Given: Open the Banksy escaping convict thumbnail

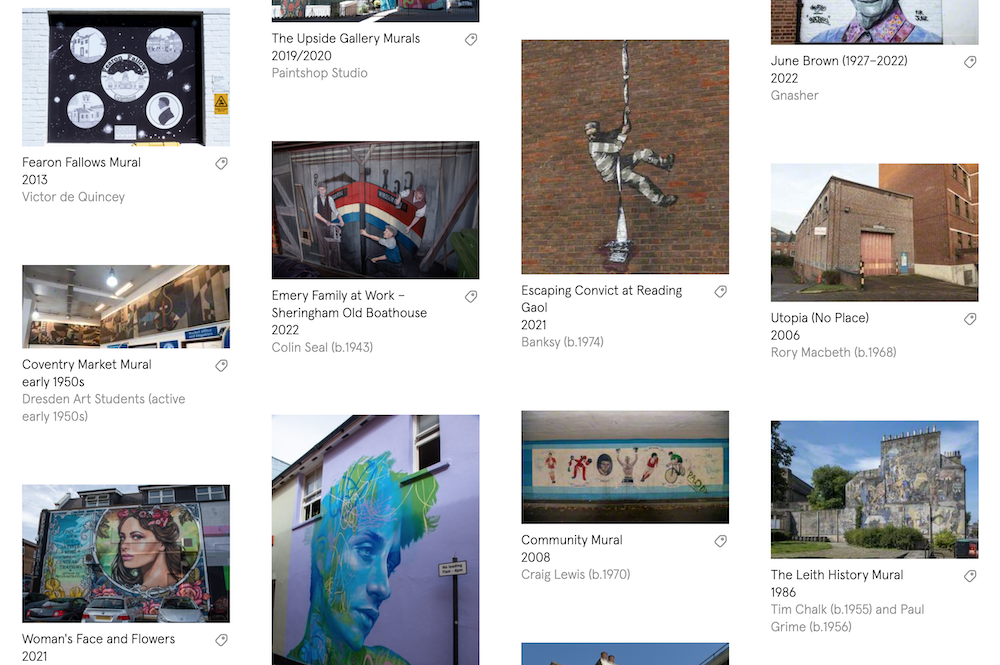Looking at the screenshot, I should pyautogui.click(x=625, y=157).
